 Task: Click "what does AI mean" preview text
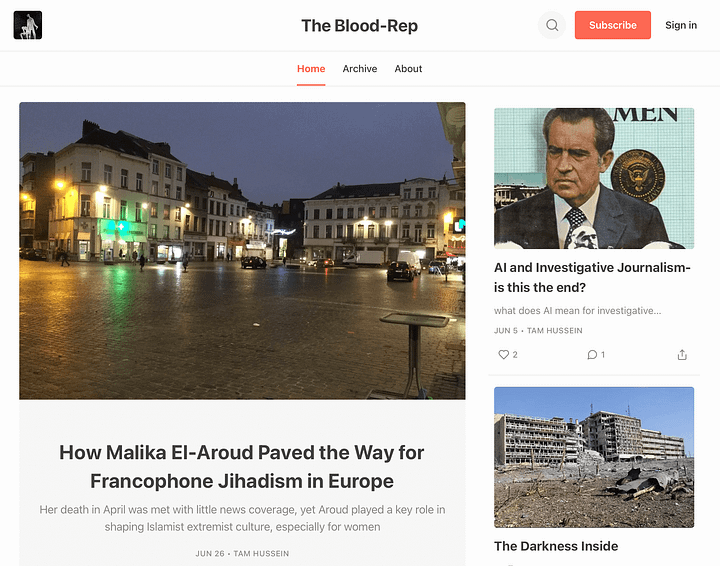pyautogui.click(x=577, y=311)
